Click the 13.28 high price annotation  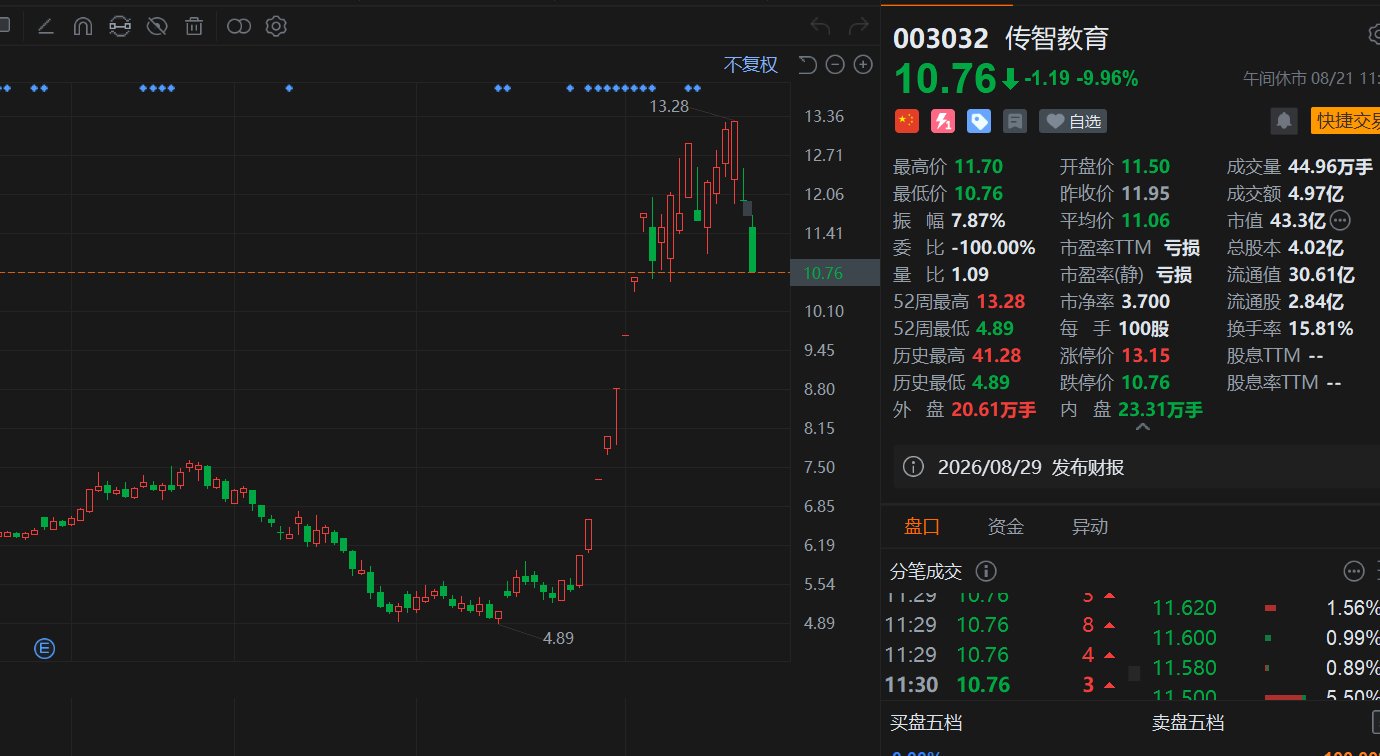click(669, 105)
